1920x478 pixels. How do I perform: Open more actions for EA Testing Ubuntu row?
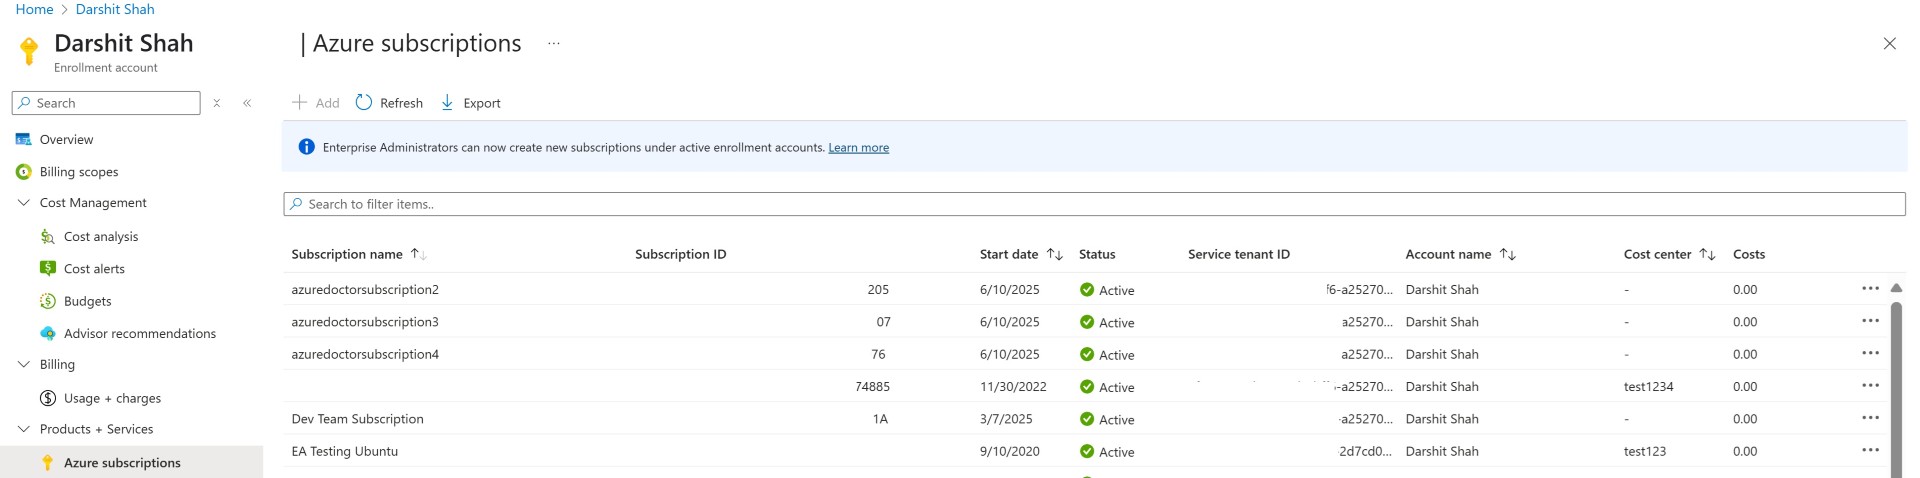[1870, 450]
